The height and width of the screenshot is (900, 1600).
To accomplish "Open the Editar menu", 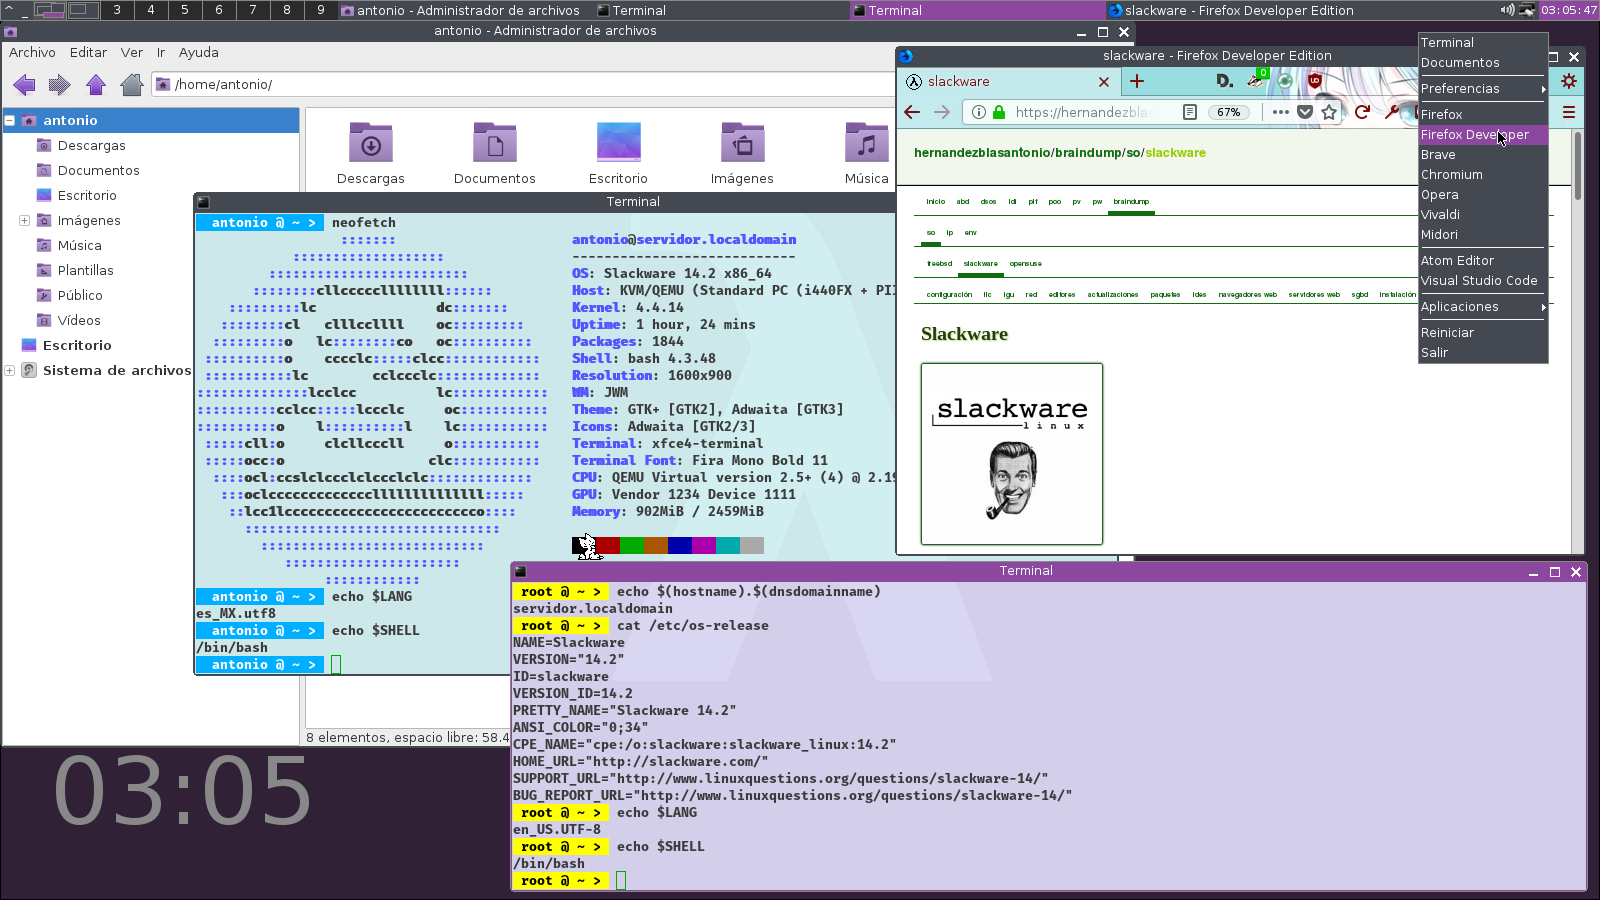I will click(88, 53).
